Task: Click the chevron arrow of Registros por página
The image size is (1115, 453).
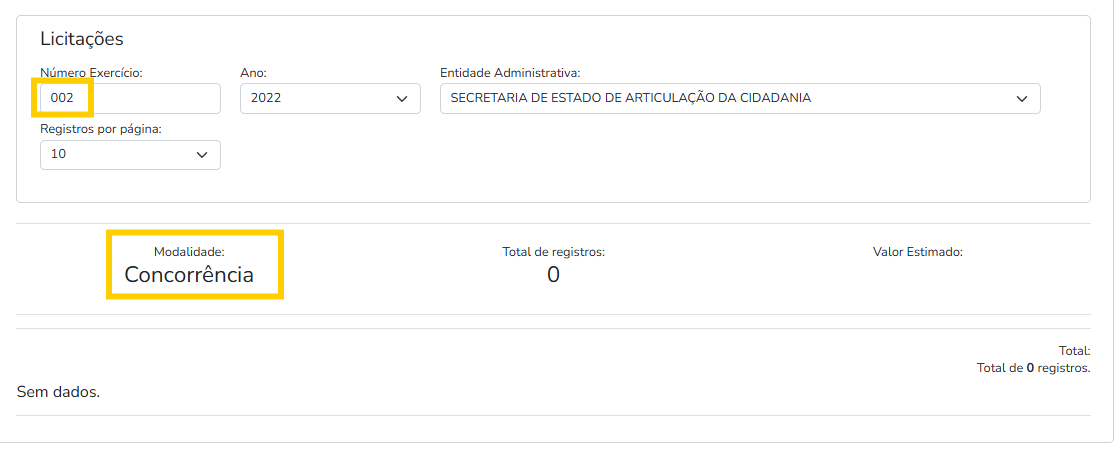Action: tap(202, 155)
